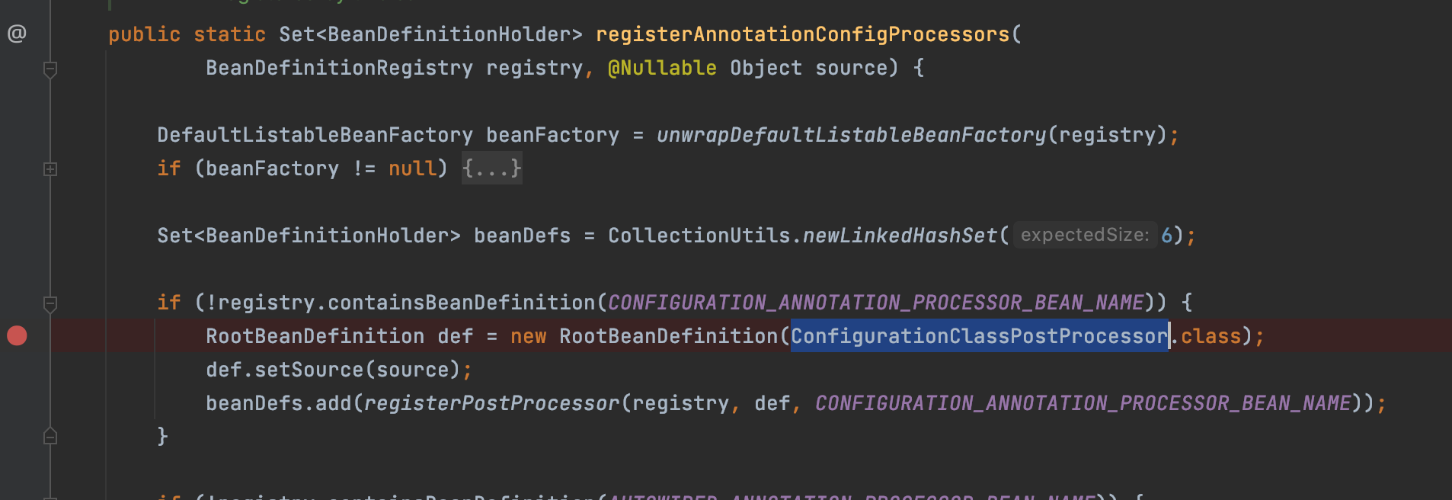Image resolution: width=1452 pixels, height=500 pixels.
Task: Click the expectedSize parameter hint
Action: 1085,236
